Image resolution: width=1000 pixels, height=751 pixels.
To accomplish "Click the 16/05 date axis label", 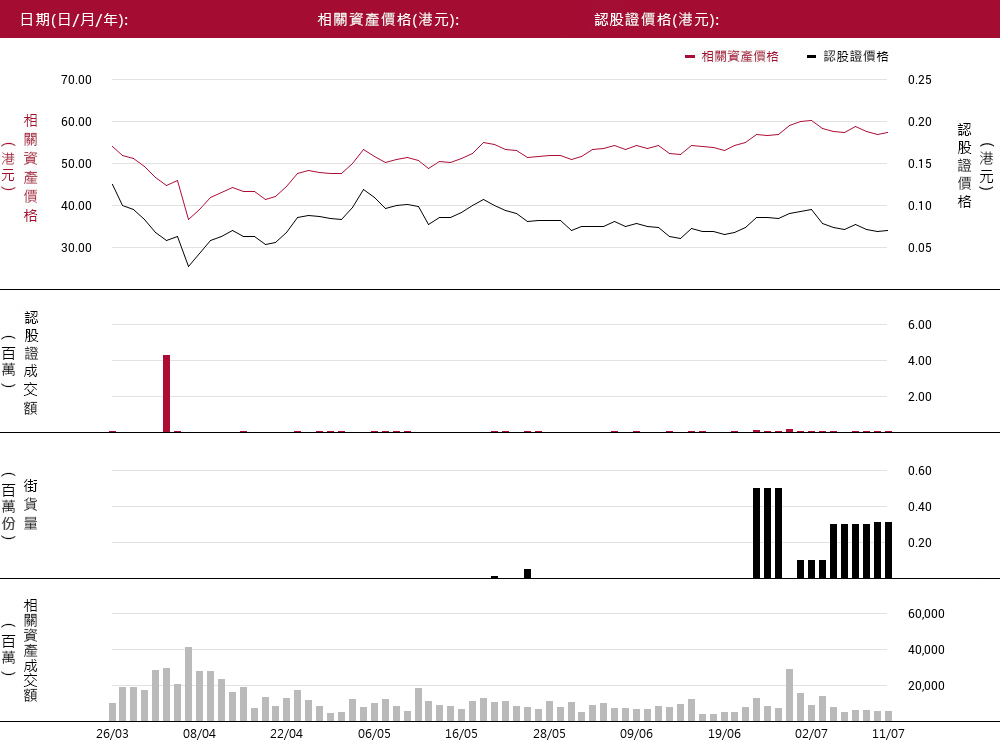I will (461, 734).
